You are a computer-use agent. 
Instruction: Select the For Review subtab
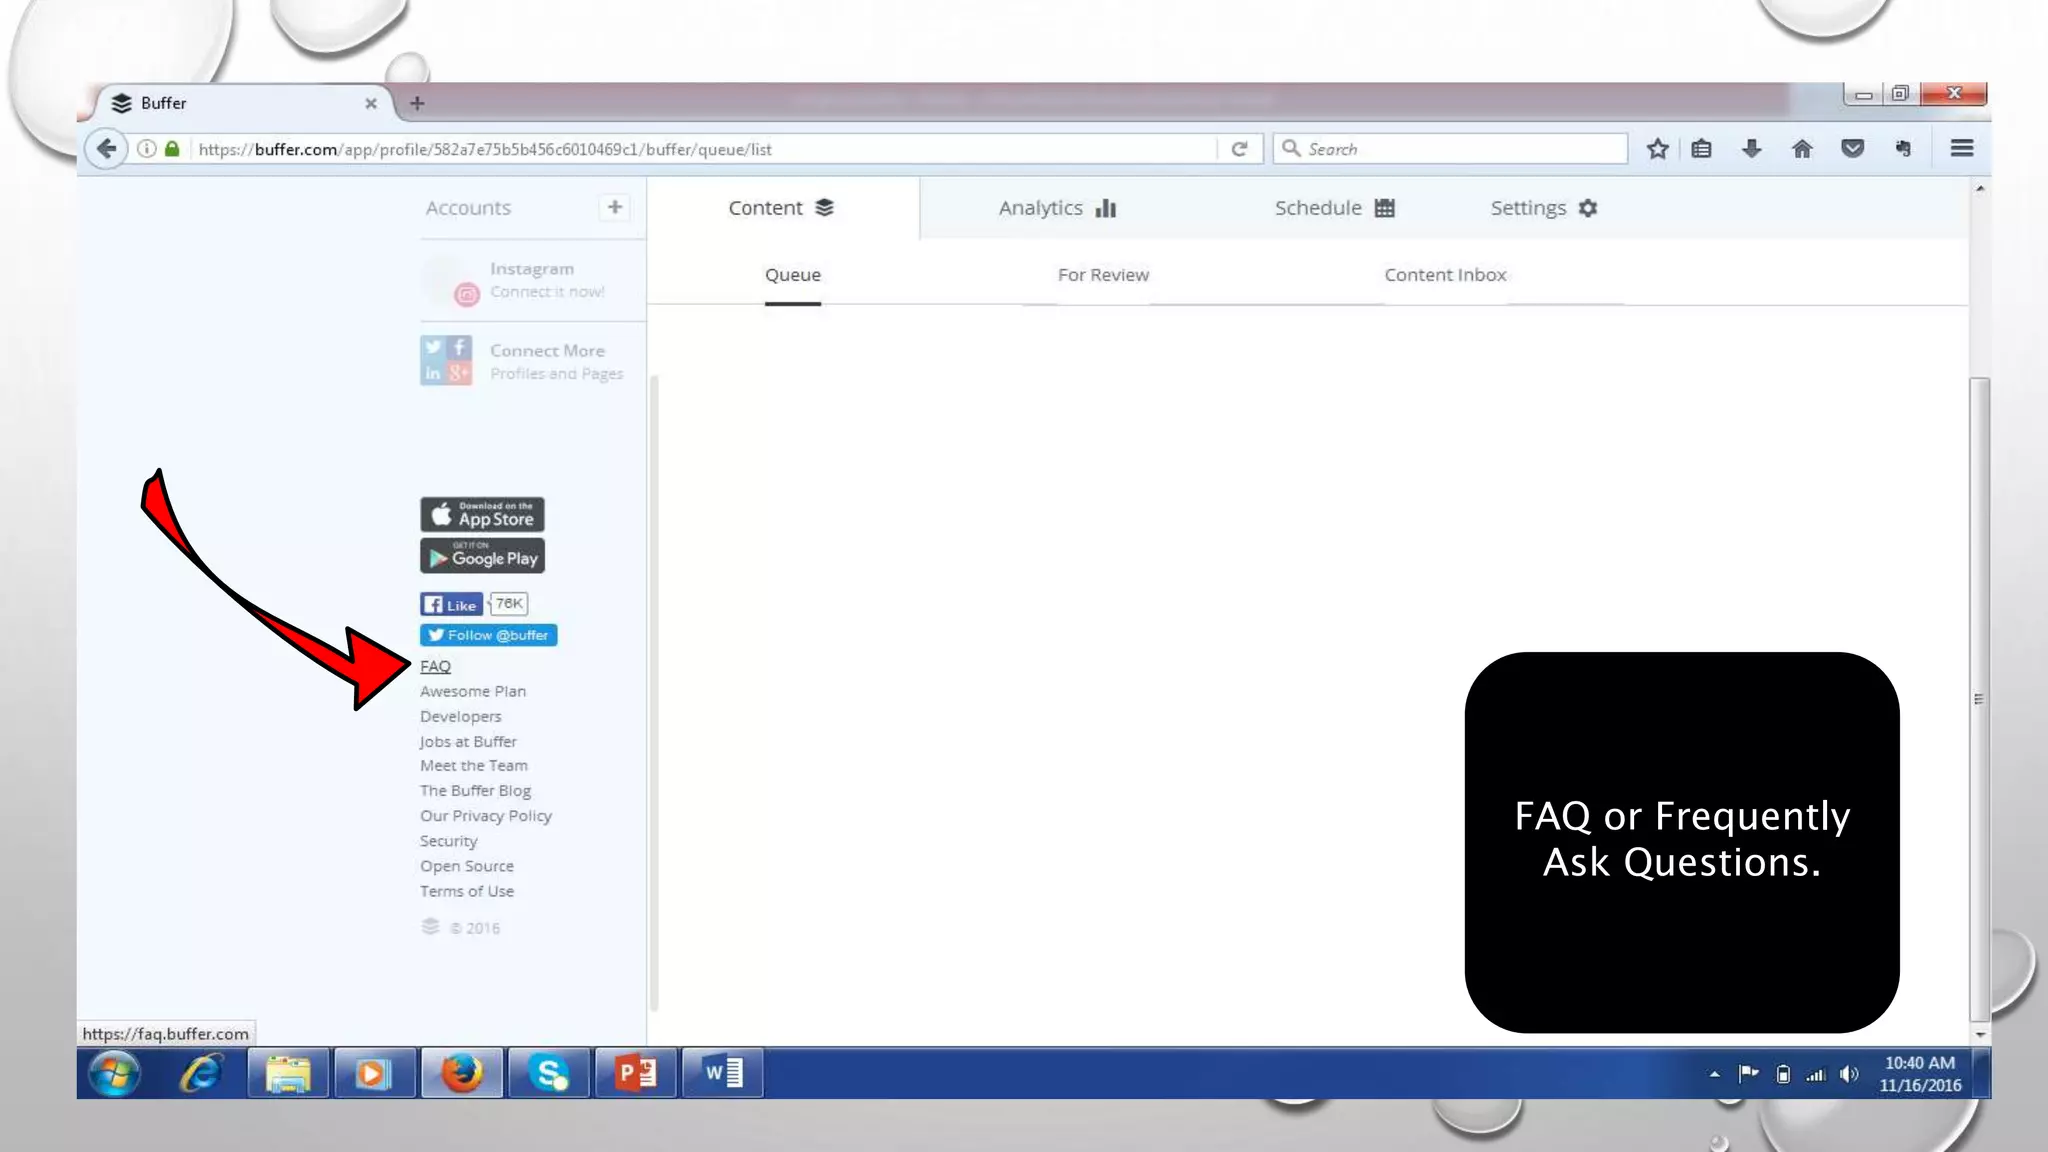point(1103,275)
